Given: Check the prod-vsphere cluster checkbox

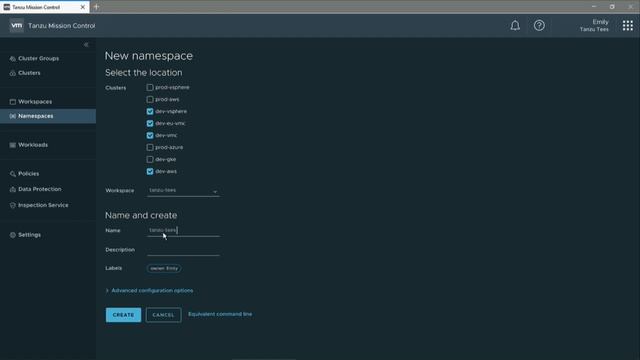Looking at the screenshot, I should (150, 87).
